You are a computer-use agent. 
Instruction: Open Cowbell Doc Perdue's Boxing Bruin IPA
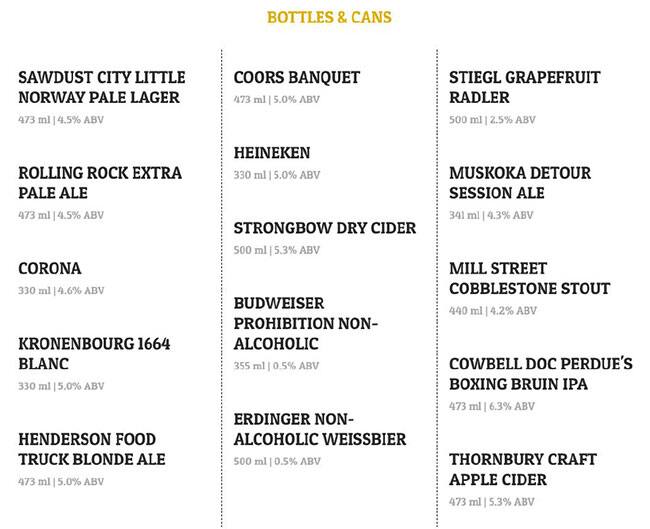coord(540,374)
